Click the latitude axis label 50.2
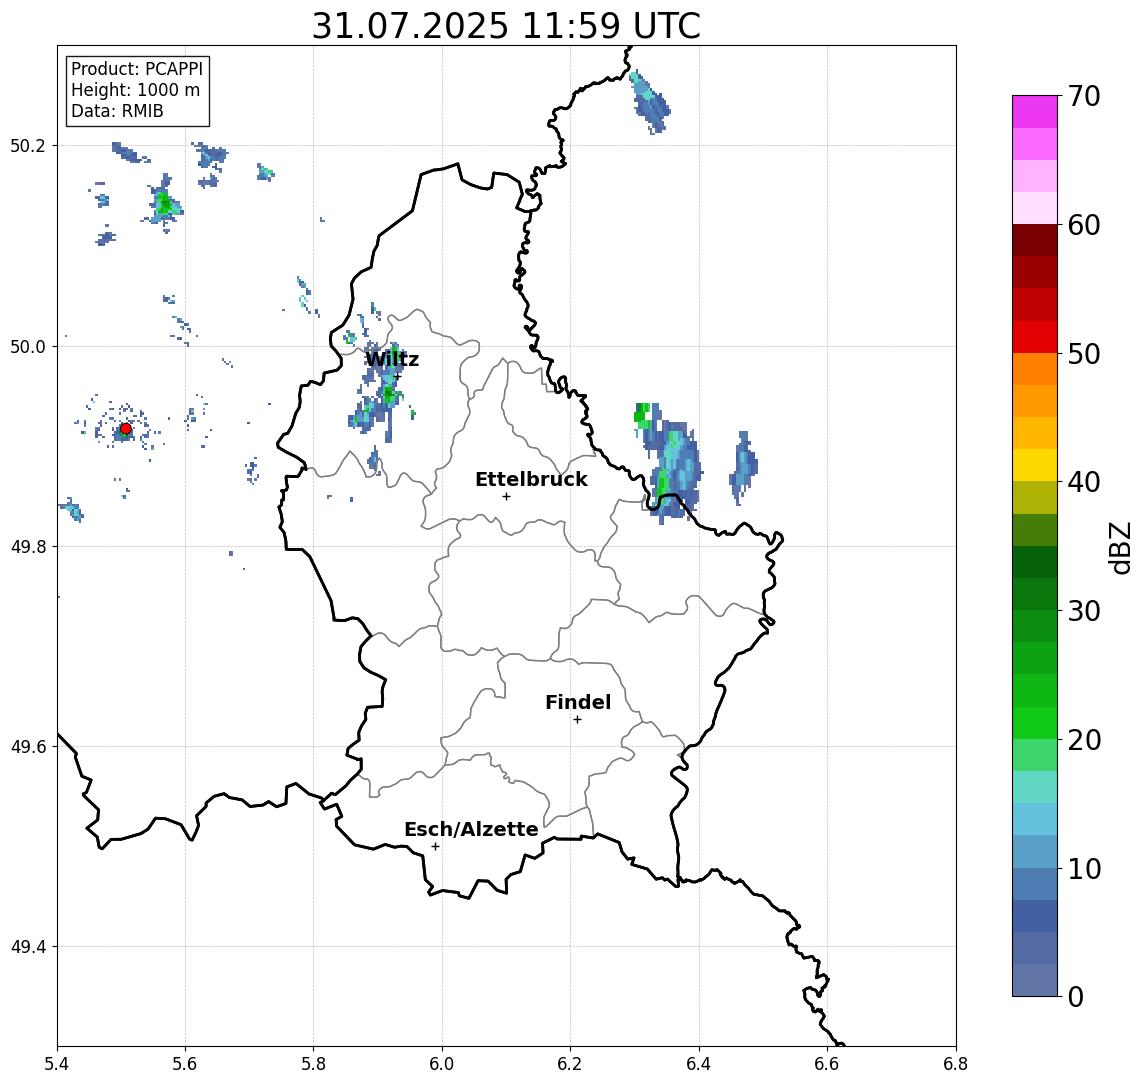1145x1084 pixels. [x=28, y=145]
